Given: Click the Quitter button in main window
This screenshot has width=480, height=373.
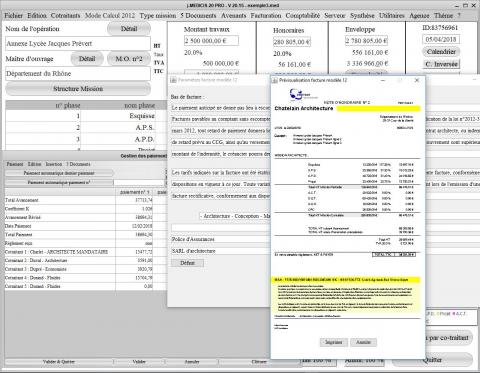Looking at the screenshot, I should (432, 360).
